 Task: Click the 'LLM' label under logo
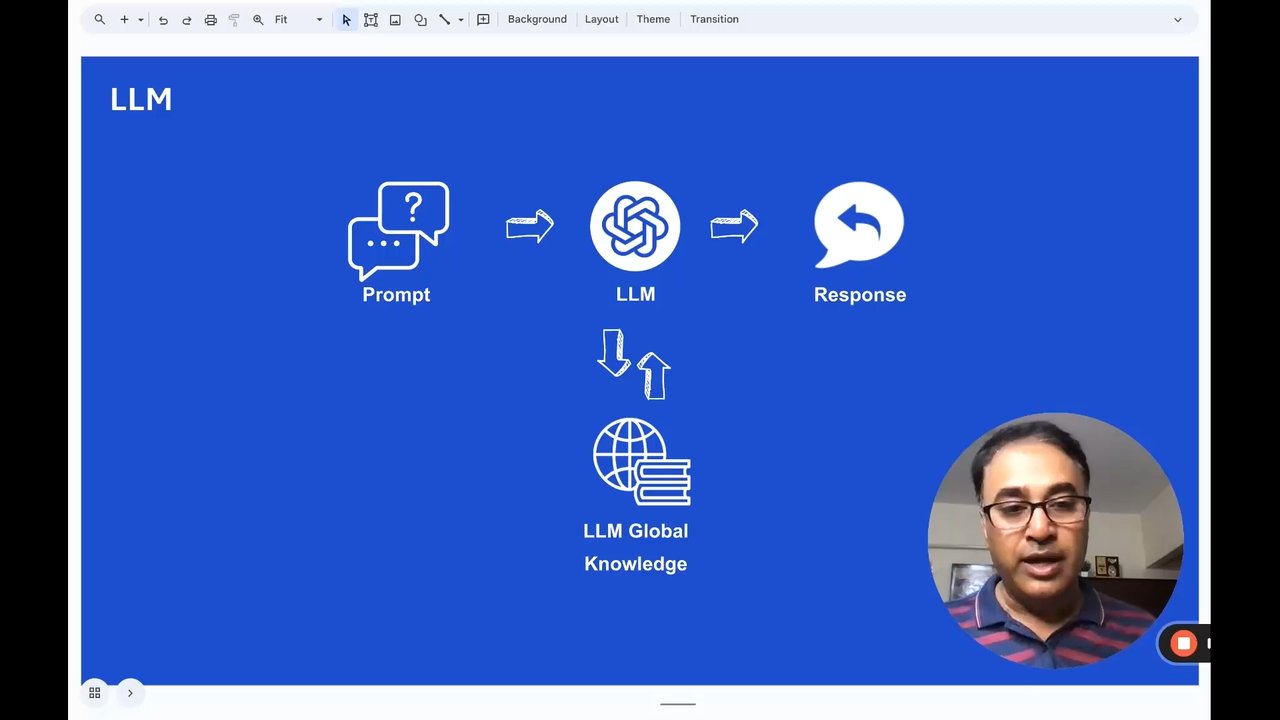tap(636, 295)
